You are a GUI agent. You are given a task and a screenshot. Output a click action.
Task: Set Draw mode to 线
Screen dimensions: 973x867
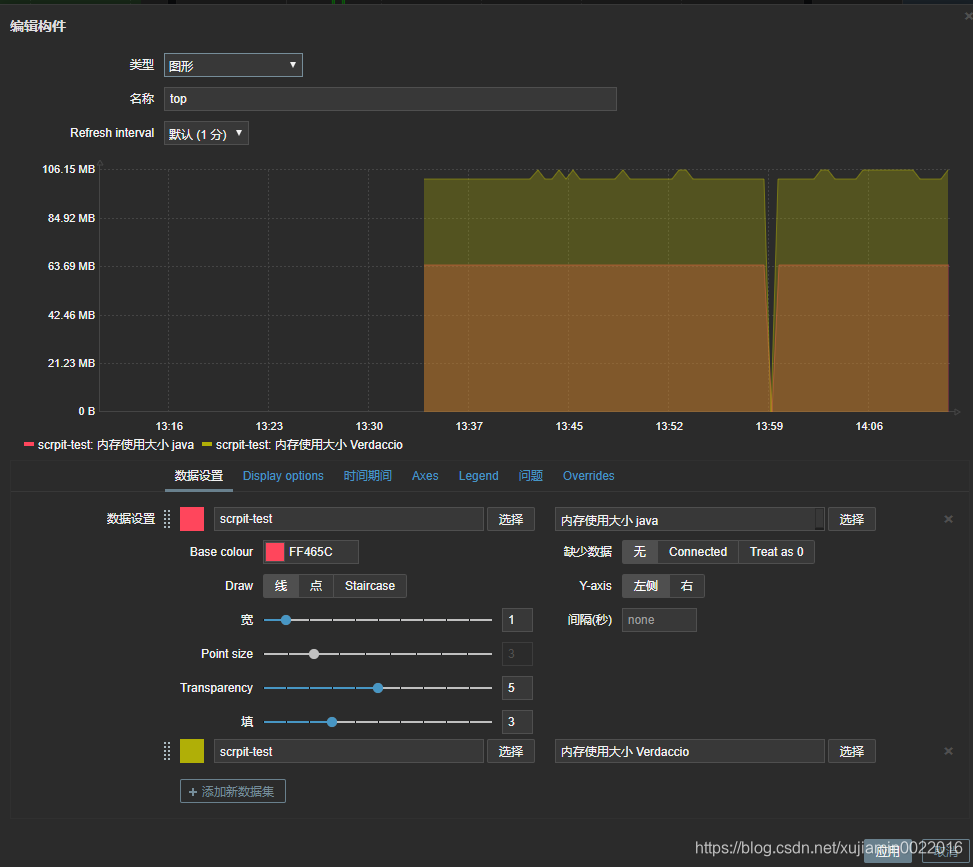pyautogui.click(x=281, y=586)
